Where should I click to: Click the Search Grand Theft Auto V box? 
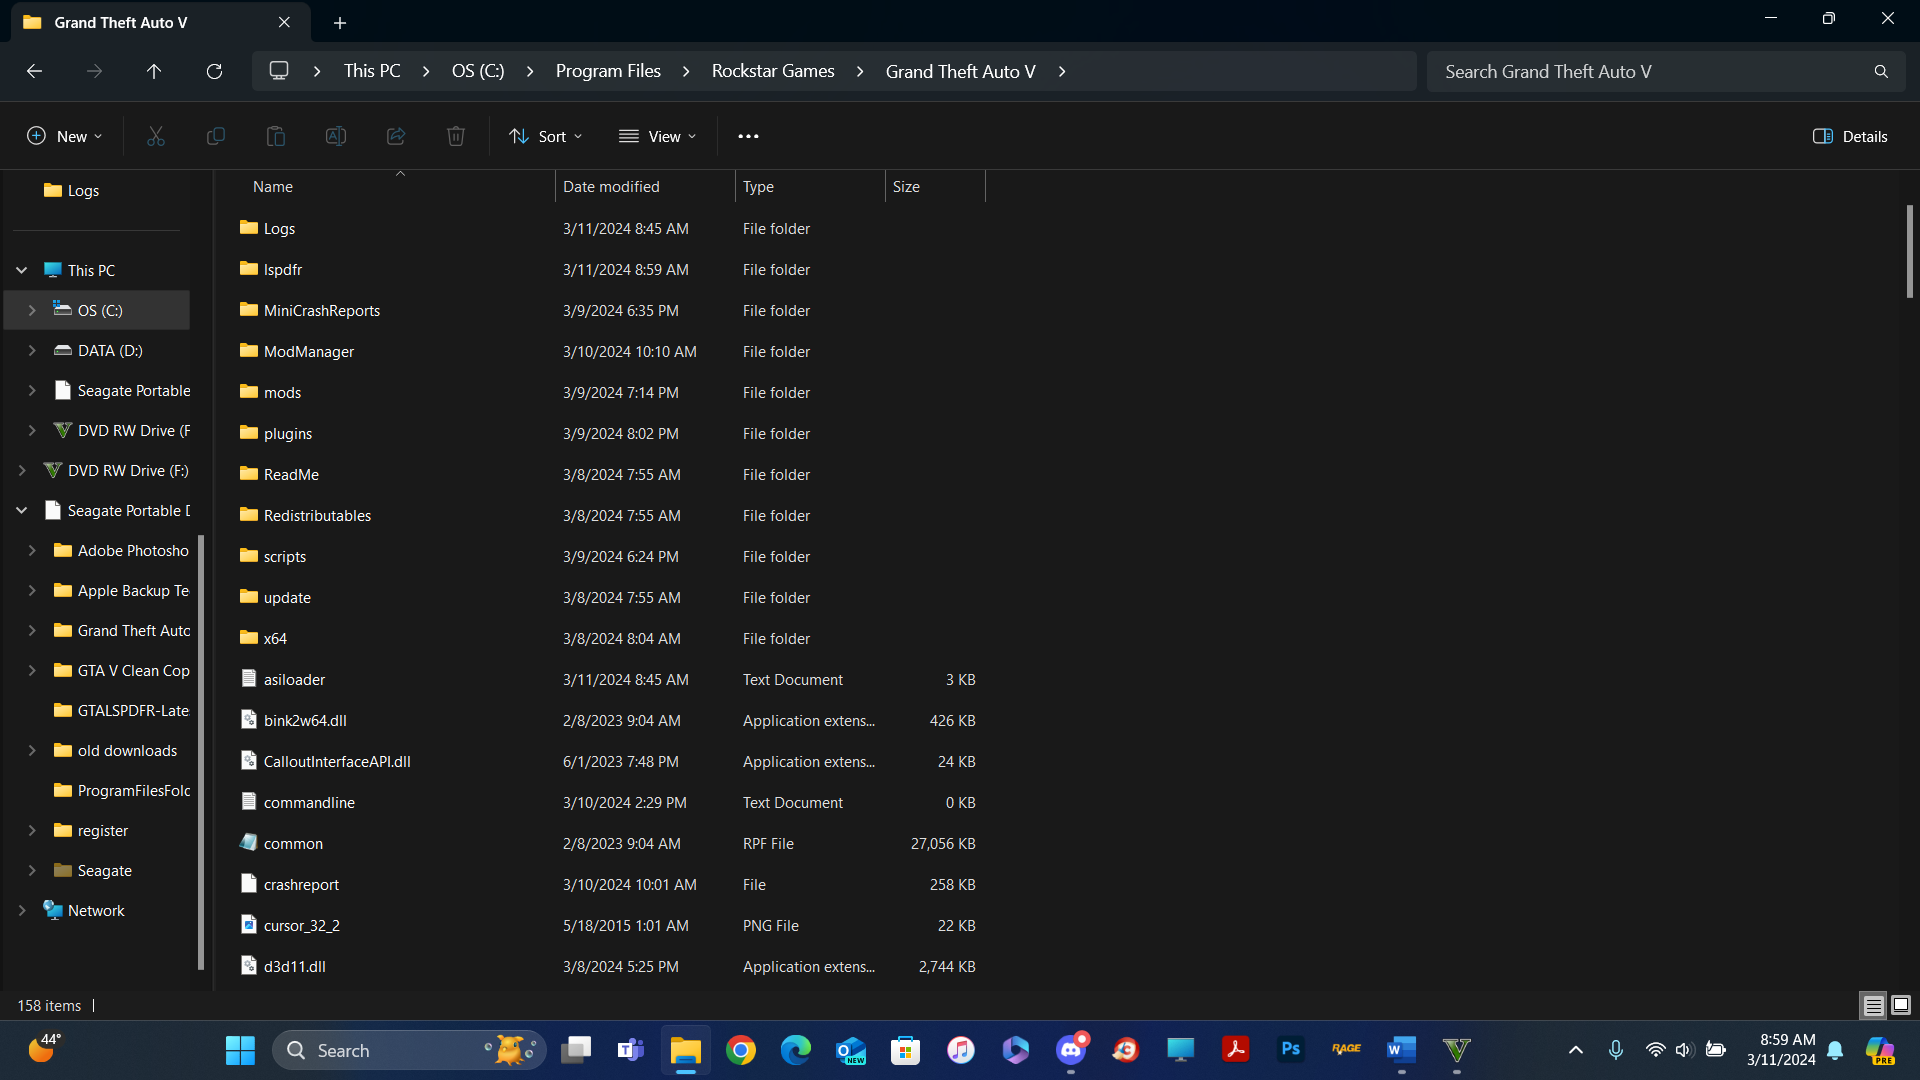pos(1650,71)
